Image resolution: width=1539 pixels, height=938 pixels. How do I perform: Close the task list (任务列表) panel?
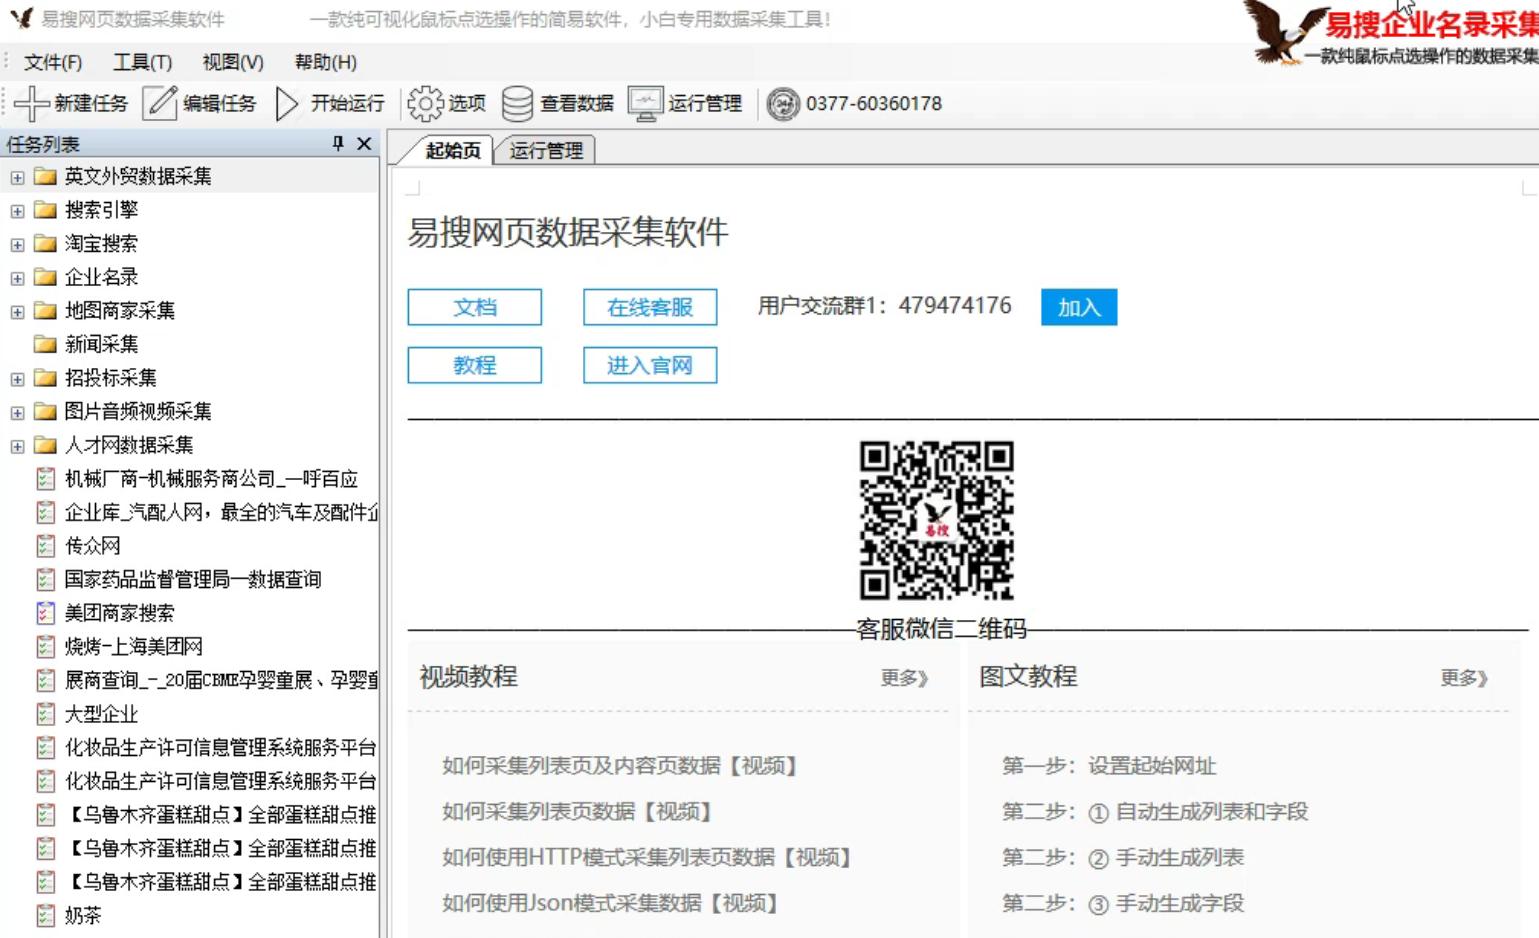pos(364,144)
